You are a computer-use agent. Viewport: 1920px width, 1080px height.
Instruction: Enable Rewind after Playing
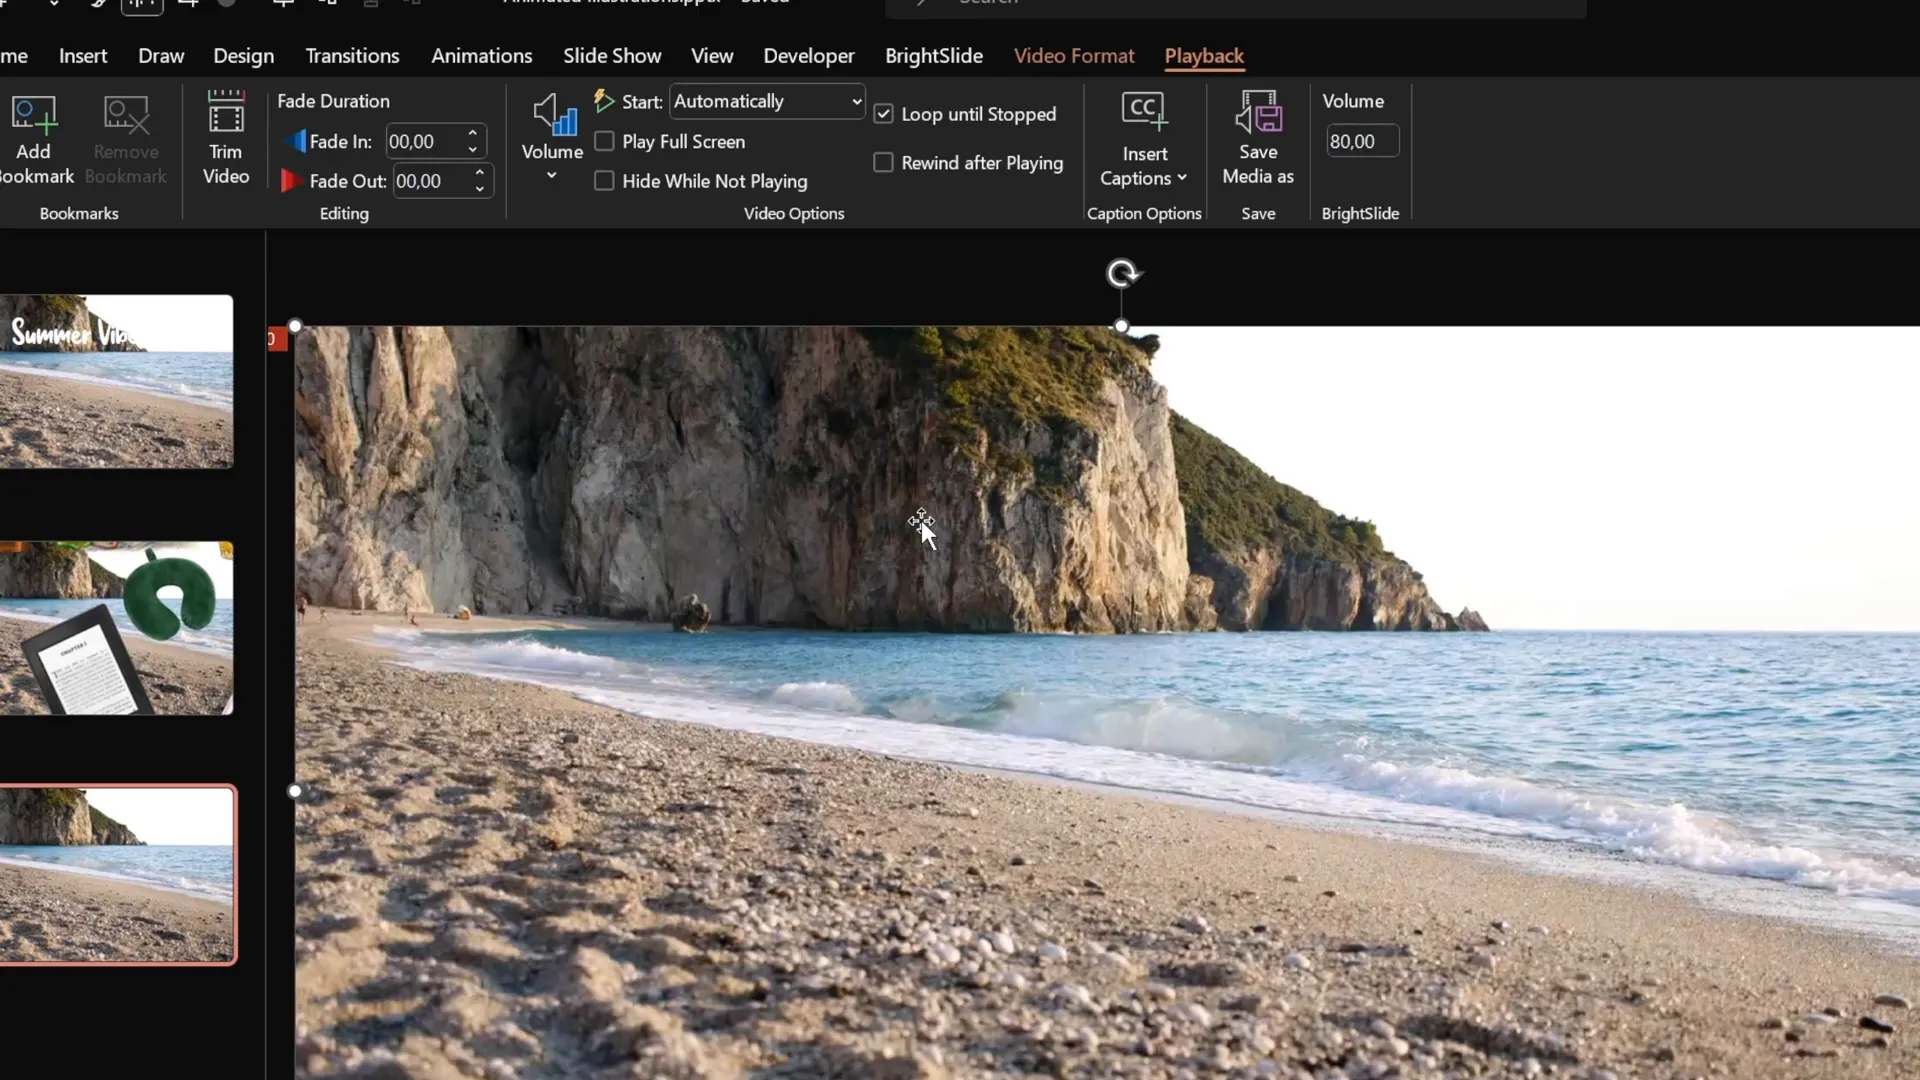pyautogui.click(x=885, y=162)
